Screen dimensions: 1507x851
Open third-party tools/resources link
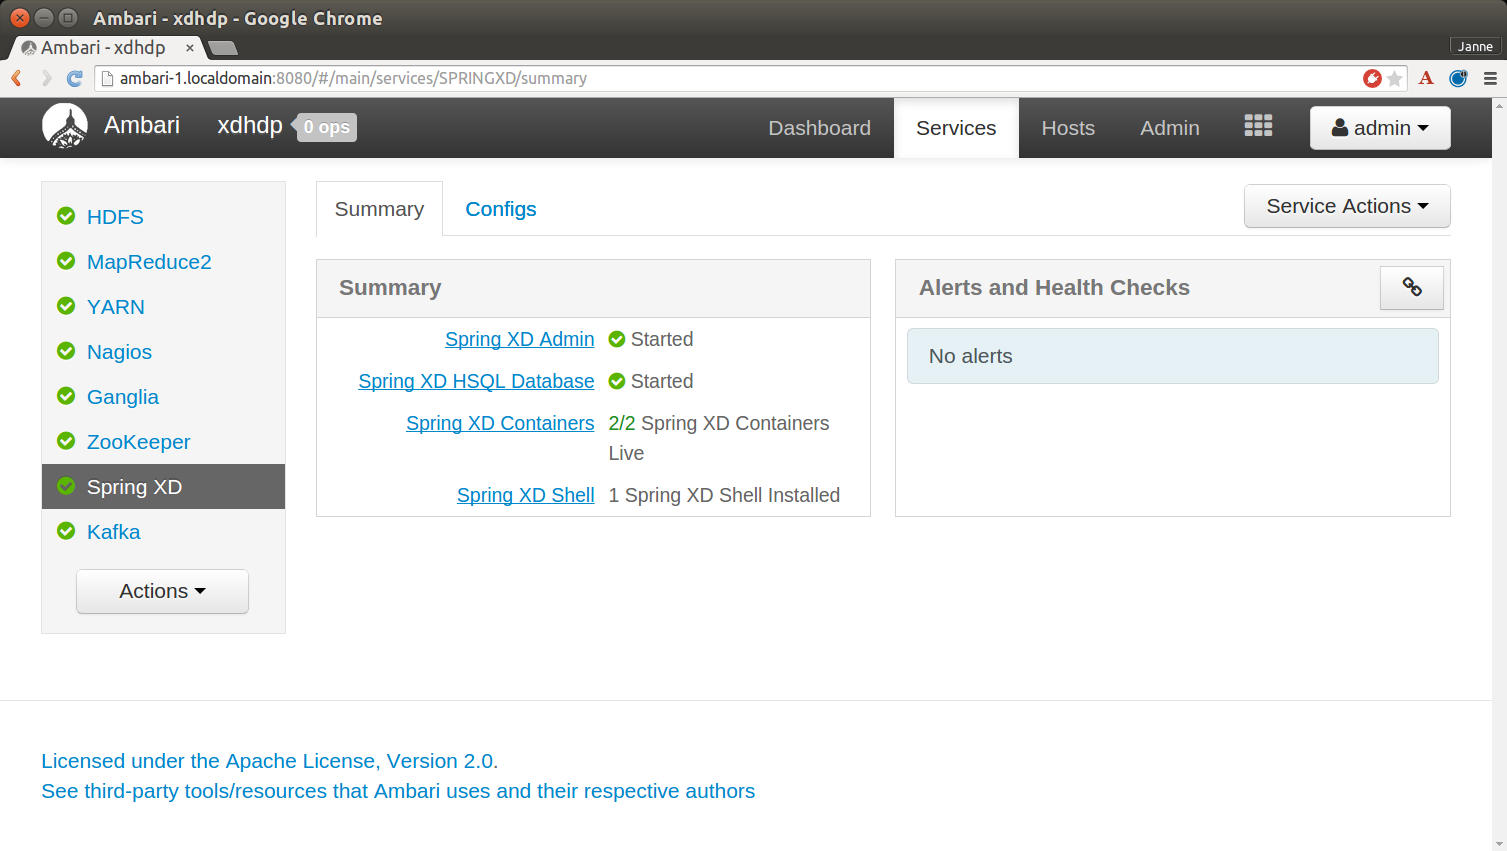(x=398, y=791)
